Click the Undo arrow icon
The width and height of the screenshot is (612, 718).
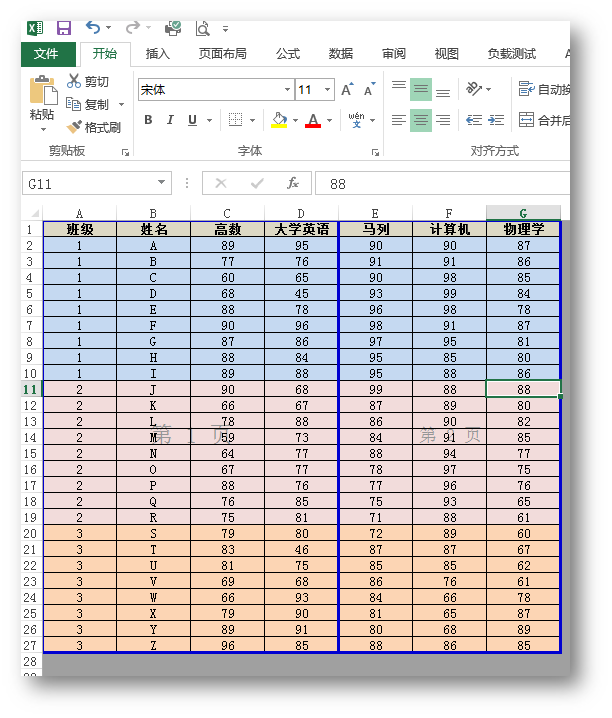pyautogui.click(x=93, y=28)
